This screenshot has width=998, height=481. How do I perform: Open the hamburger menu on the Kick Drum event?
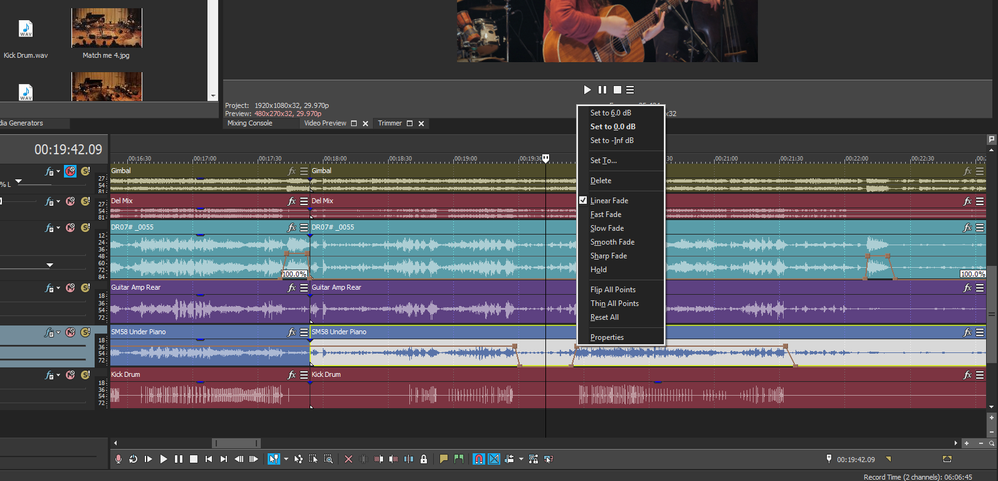304,374
